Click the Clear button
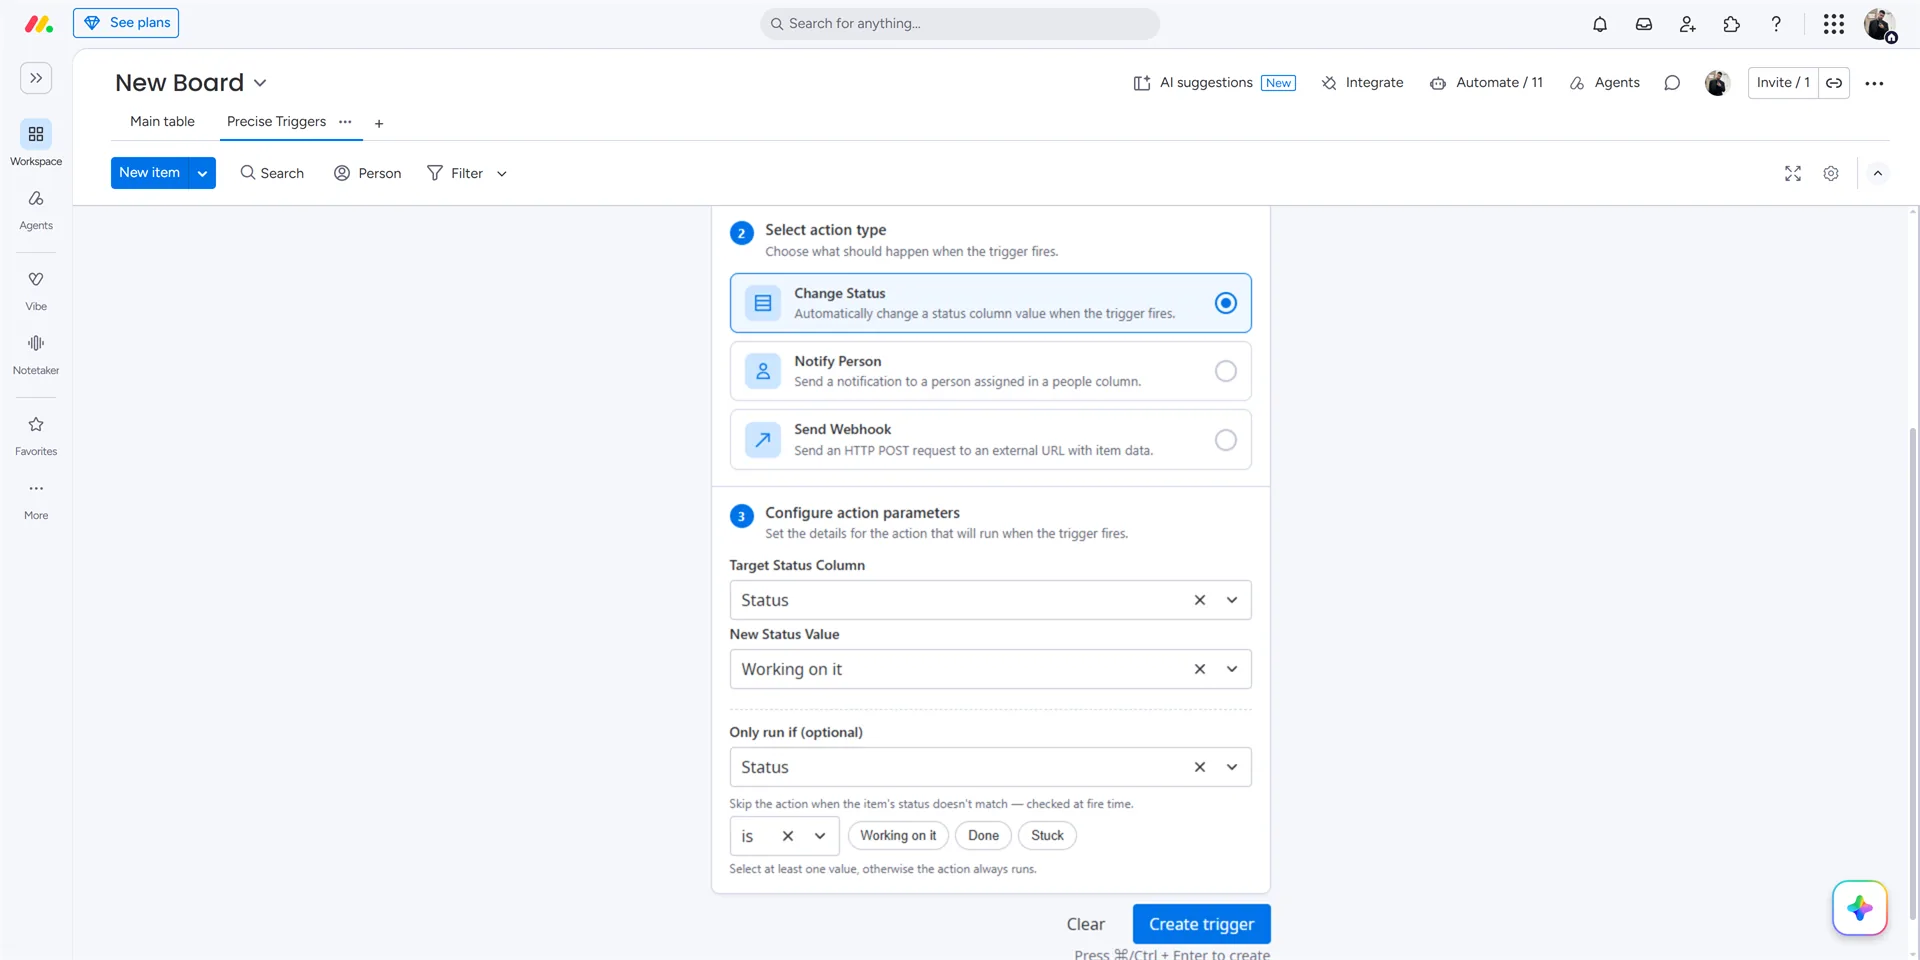 click(1085, 924)
